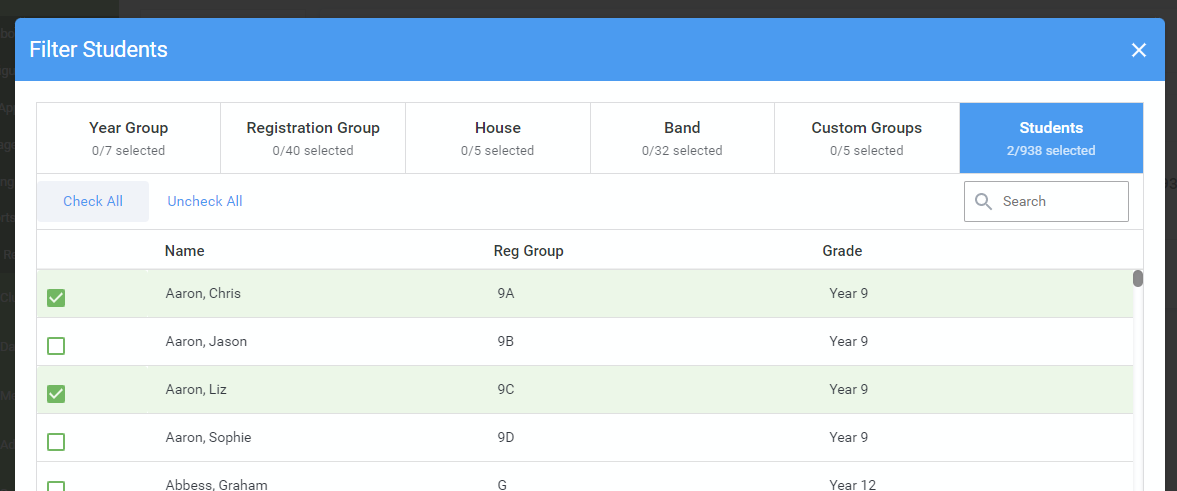Open the Registration Group tab
Screen dimensions: 1177x491
point(313,138)
